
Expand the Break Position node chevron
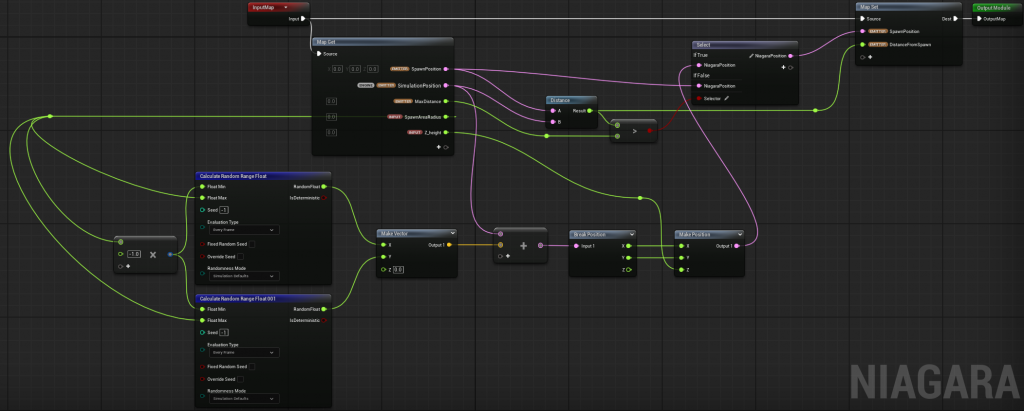point(631,232)
